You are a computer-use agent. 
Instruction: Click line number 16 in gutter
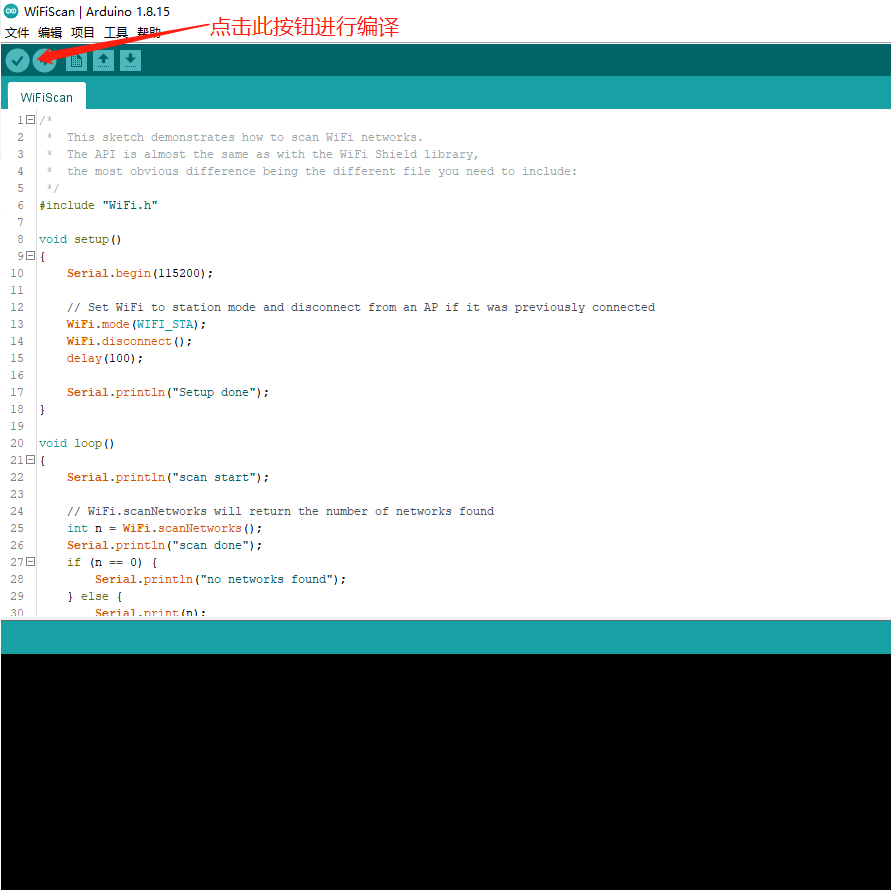[x=17, y=376]
